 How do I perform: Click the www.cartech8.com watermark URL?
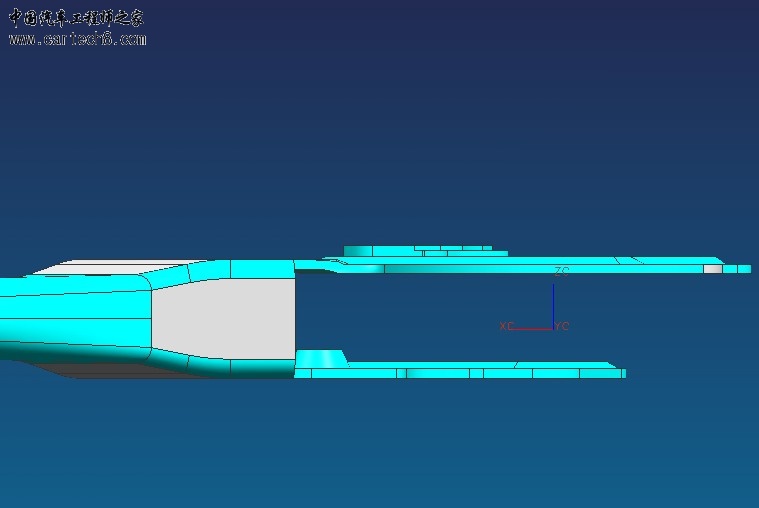pyautogui.click(x=77, y=39)
